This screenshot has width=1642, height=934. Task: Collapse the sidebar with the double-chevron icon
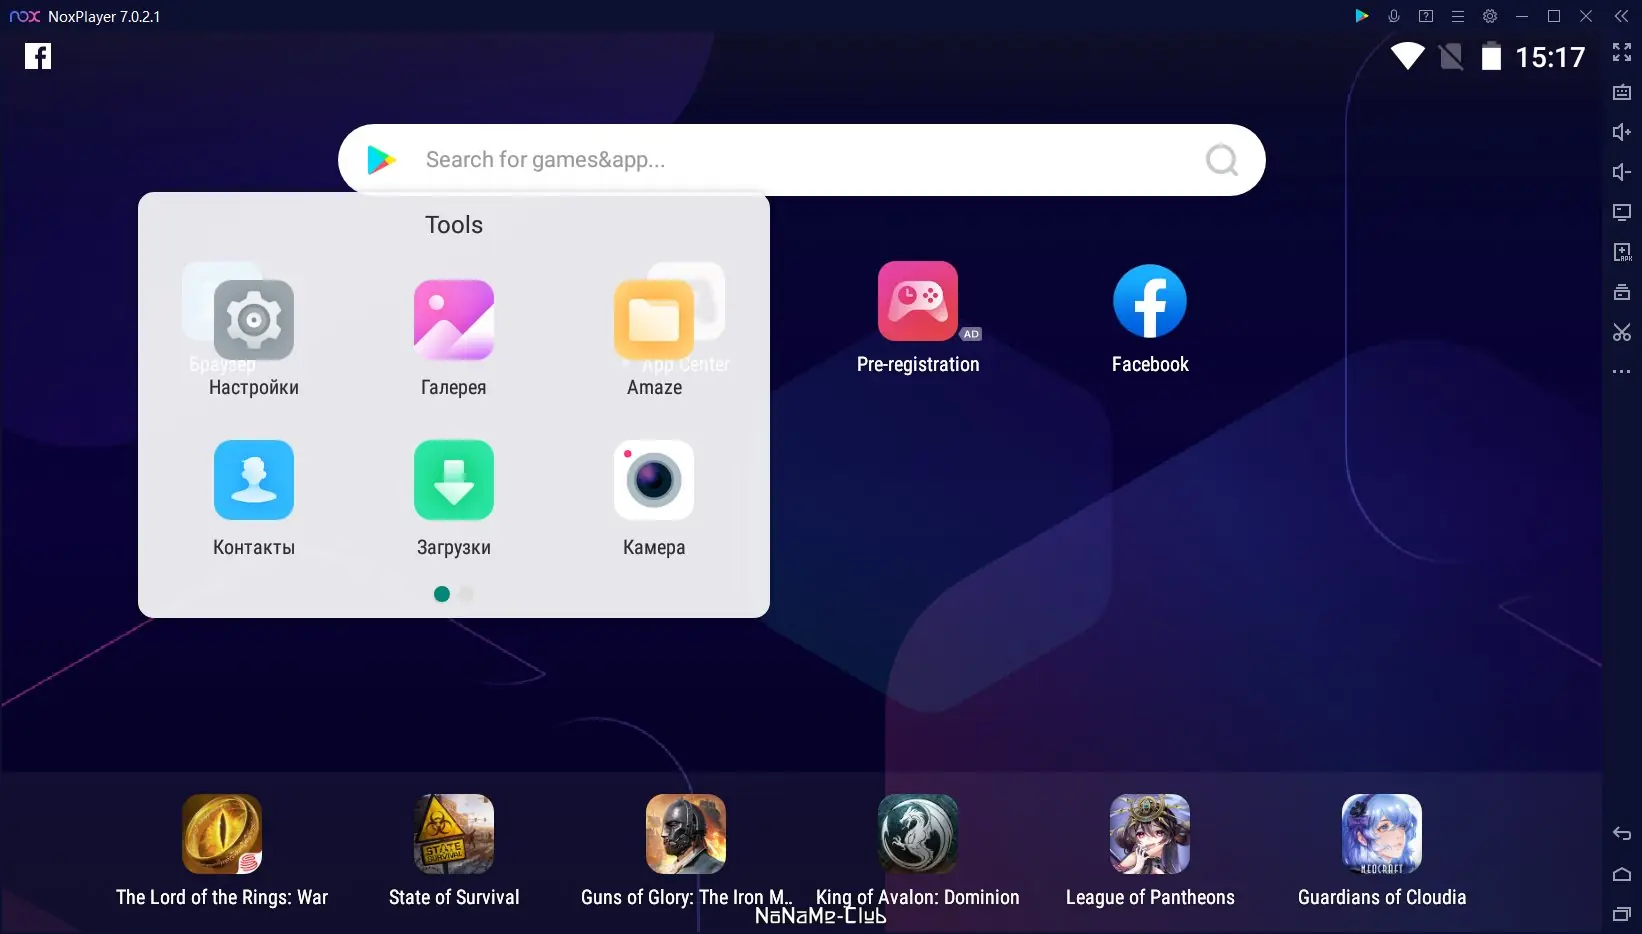(1621, 16)
